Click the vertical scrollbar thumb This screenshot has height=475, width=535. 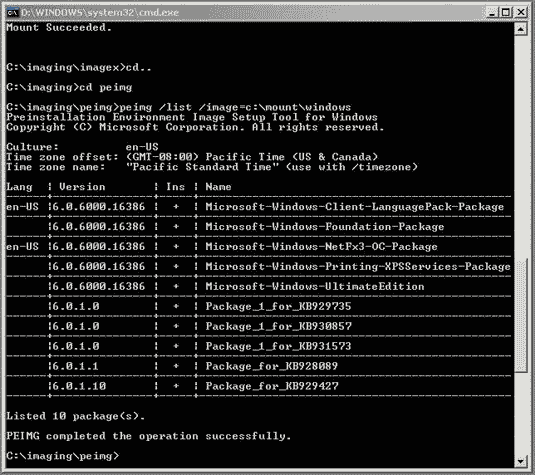tap(520, 317)
